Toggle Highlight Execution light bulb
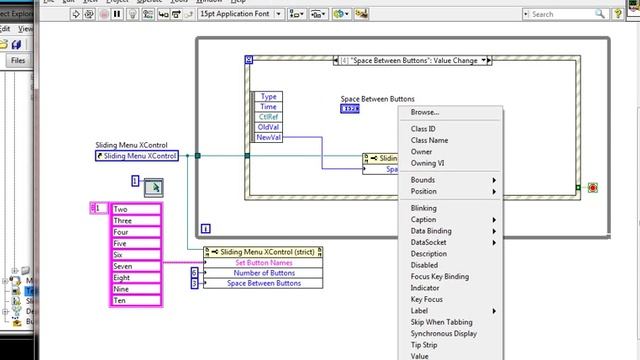The width and height of the screenshot is (640, 360). click(133, 14)
